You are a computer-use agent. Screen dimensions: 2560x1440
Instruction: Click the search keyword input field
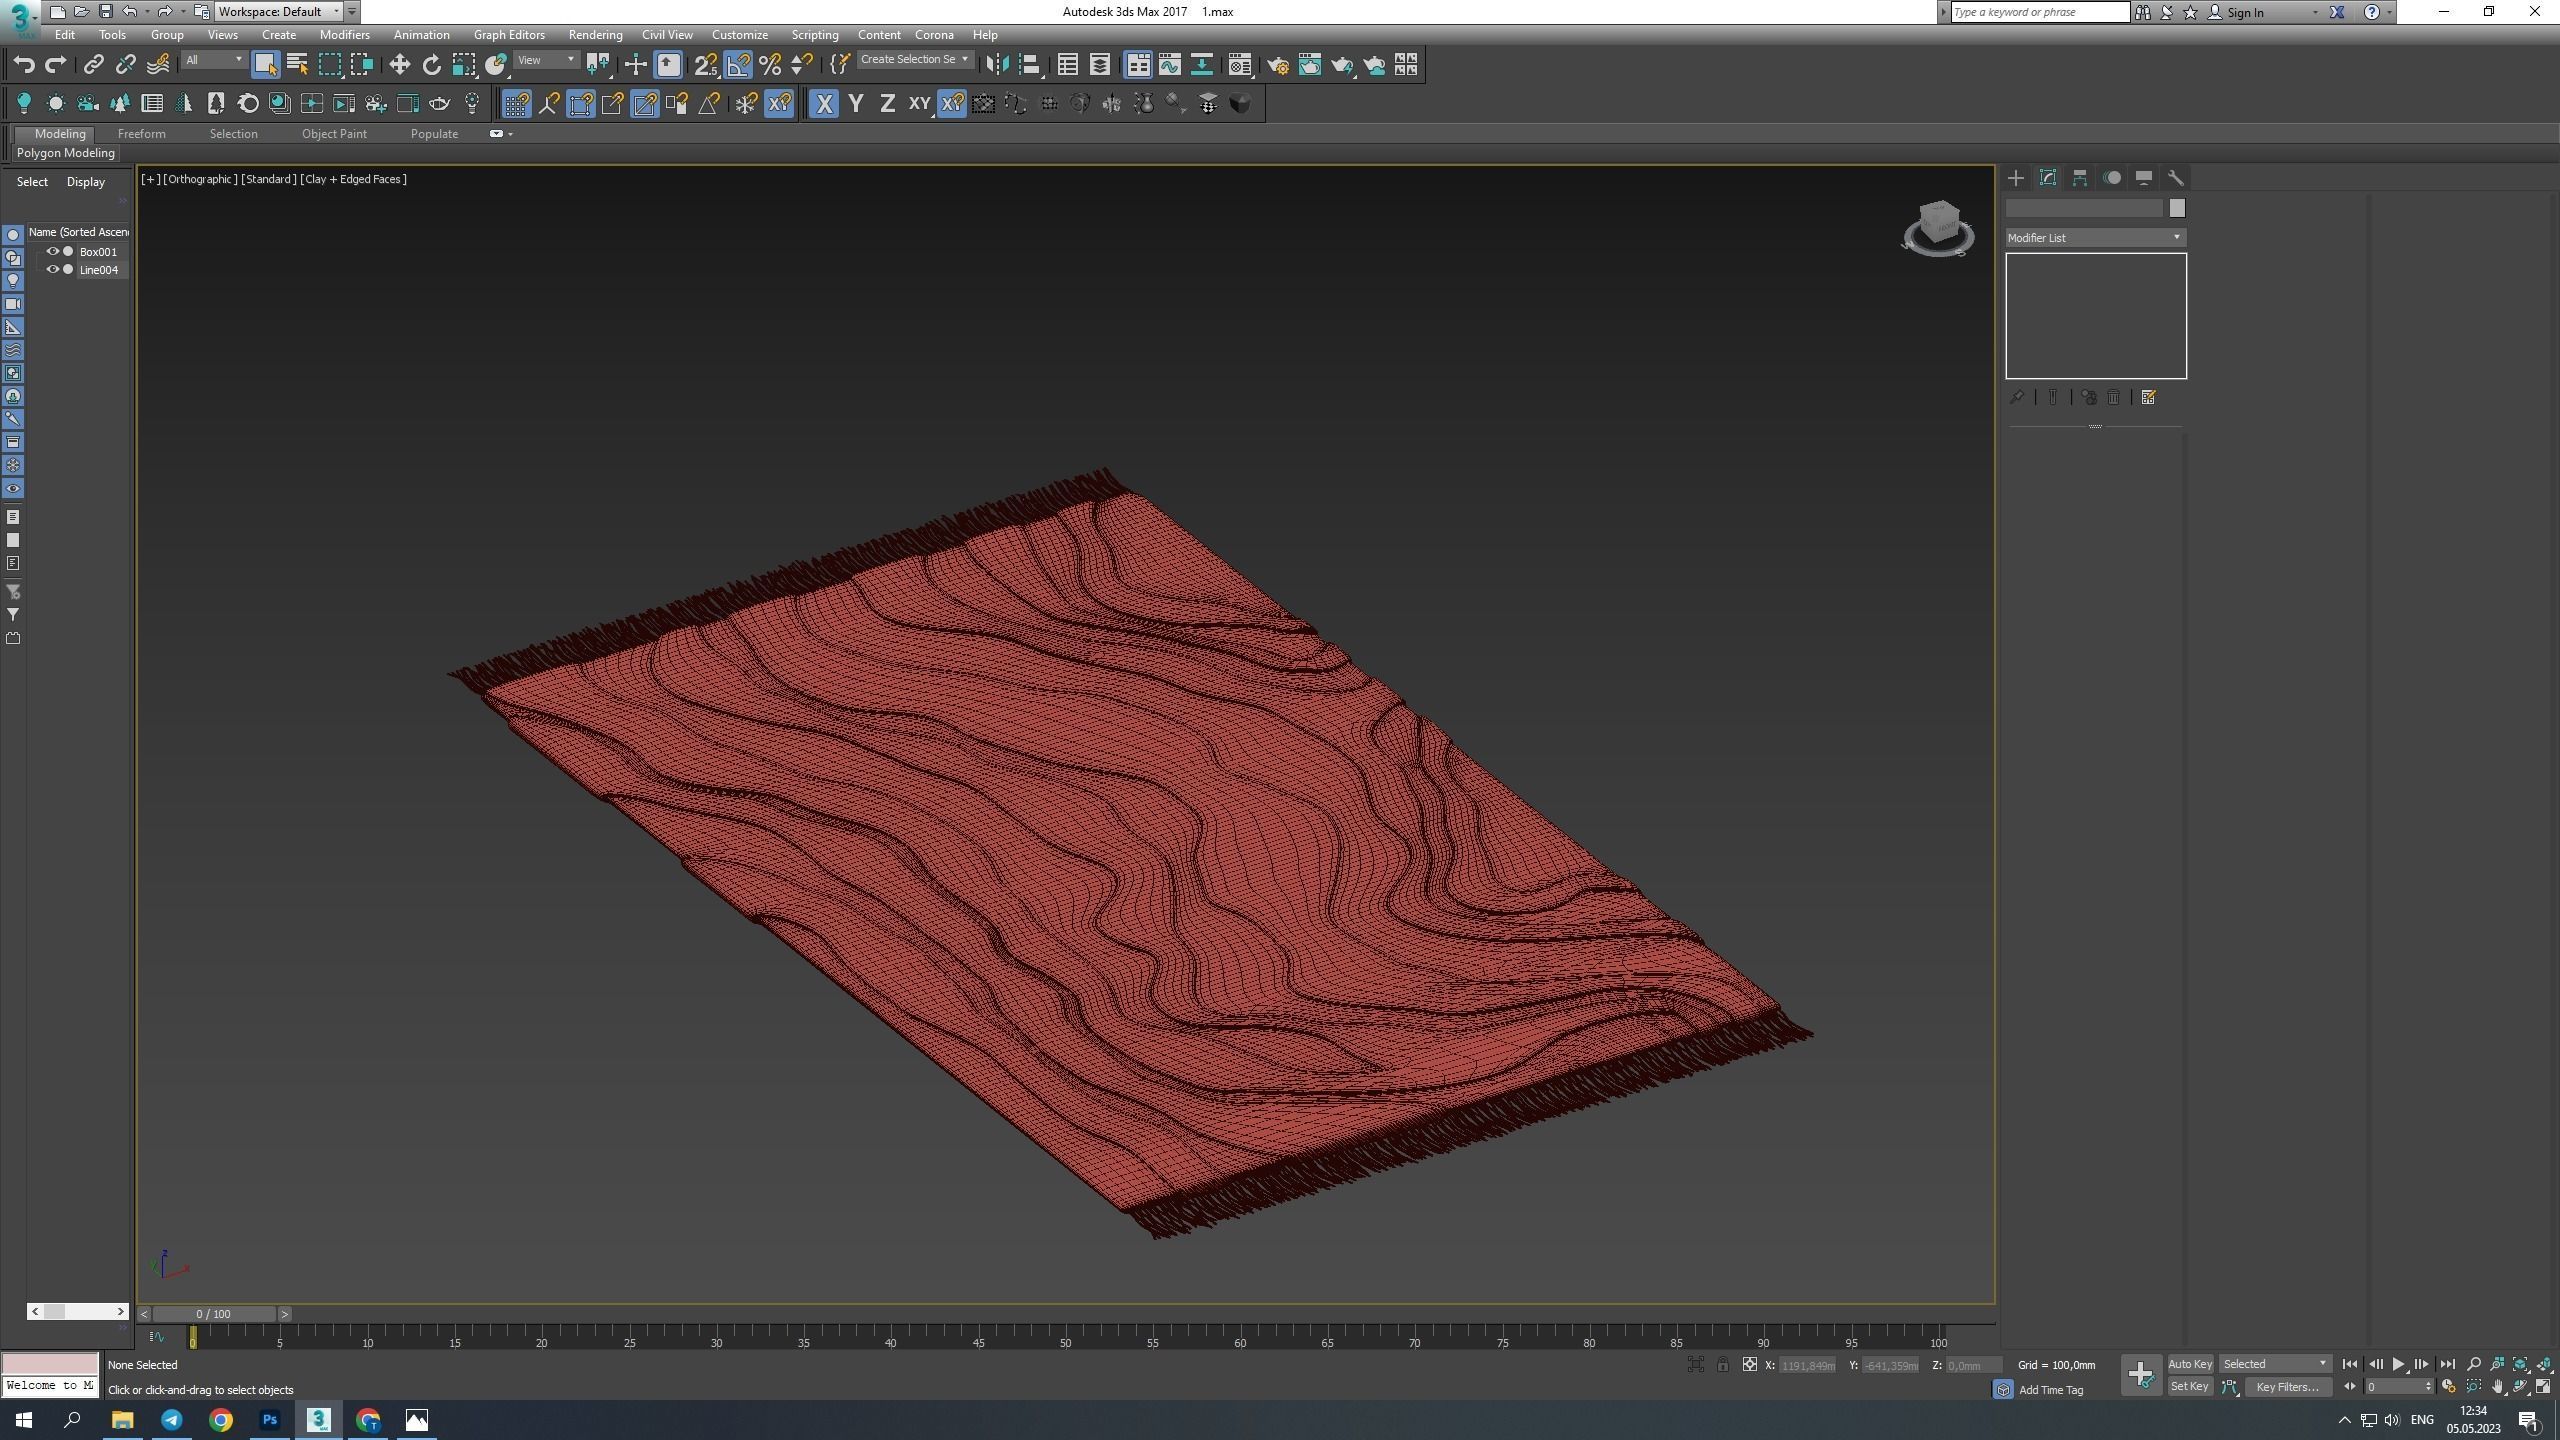point(2040,12)
